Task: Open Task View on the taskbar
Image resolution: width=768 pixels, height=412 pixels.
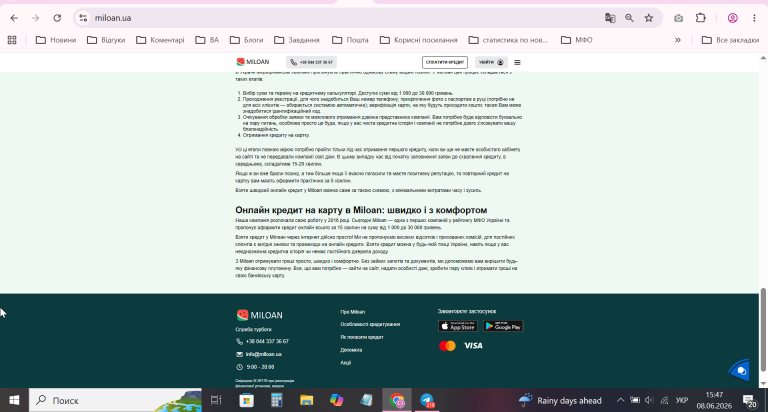Action: pos(216,400)
